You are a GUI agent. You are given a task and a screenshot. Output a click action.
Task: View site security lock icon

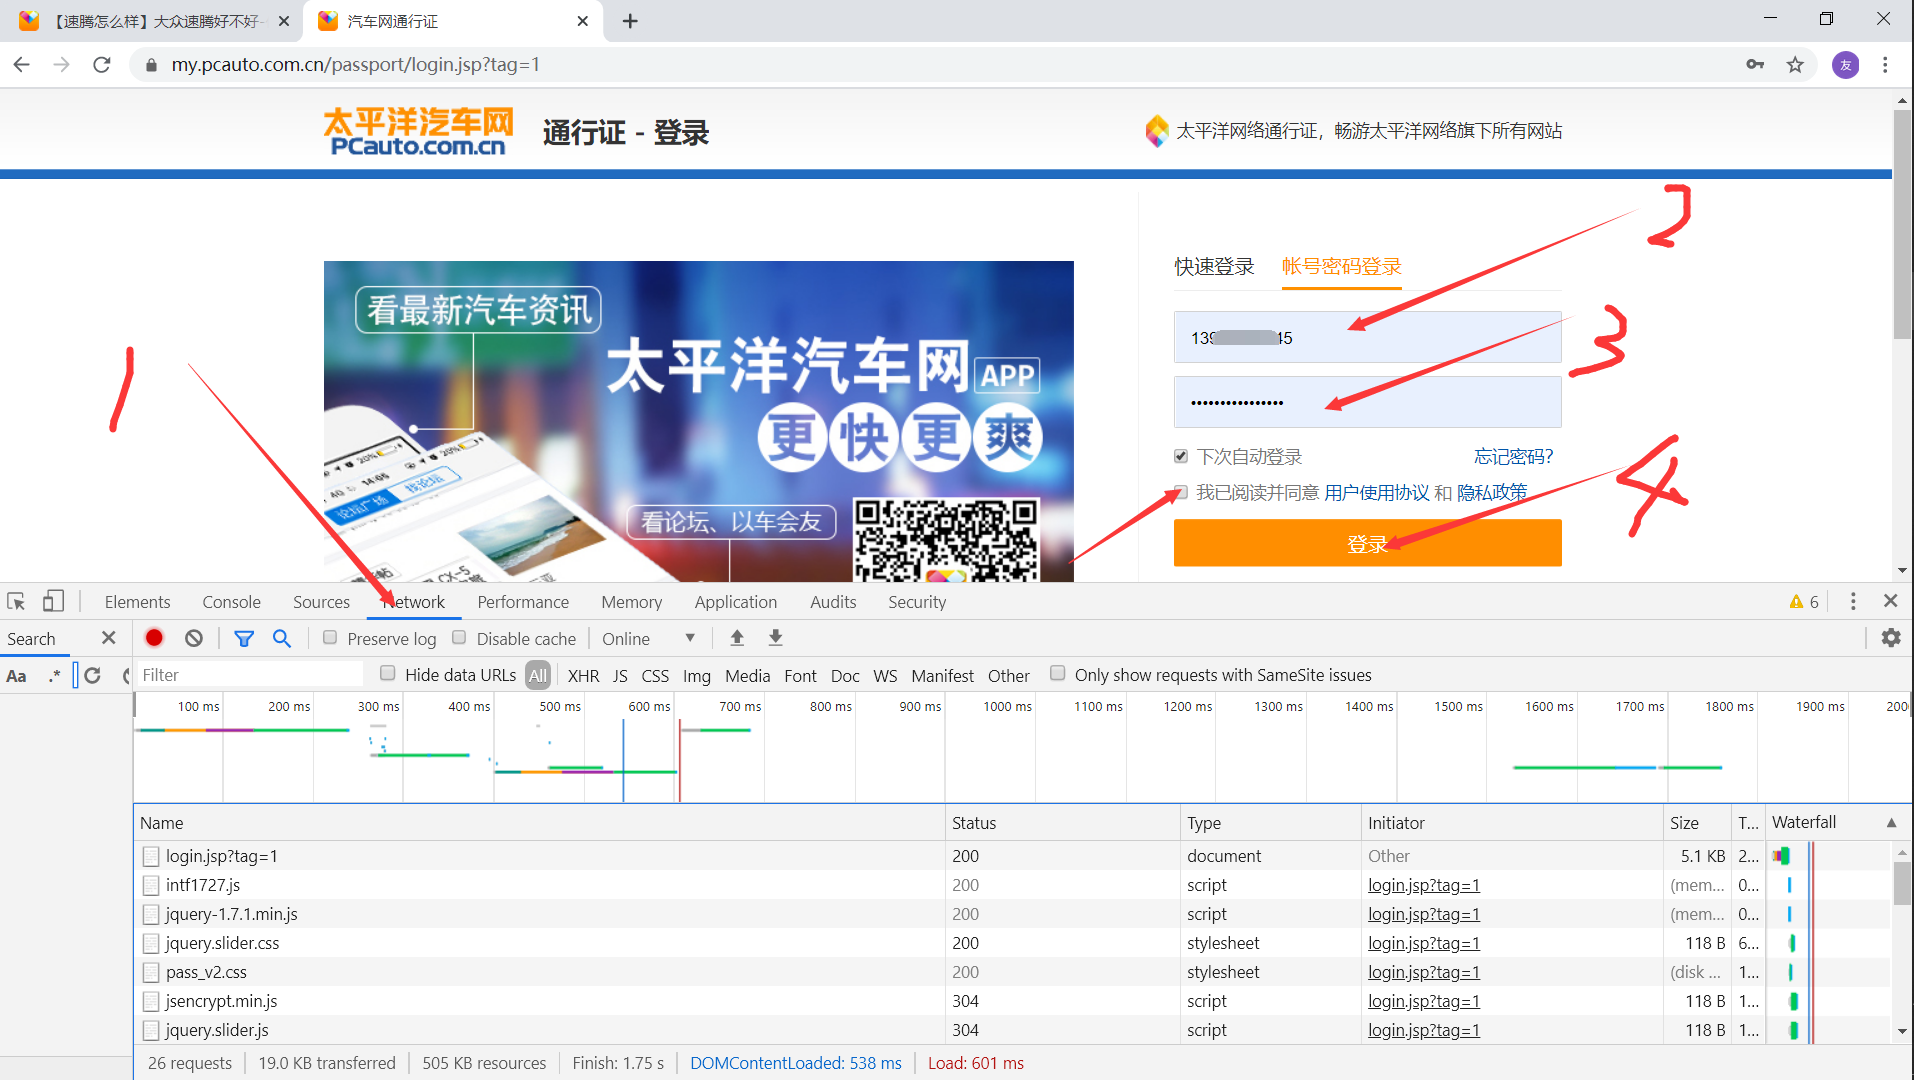[151, 65]
